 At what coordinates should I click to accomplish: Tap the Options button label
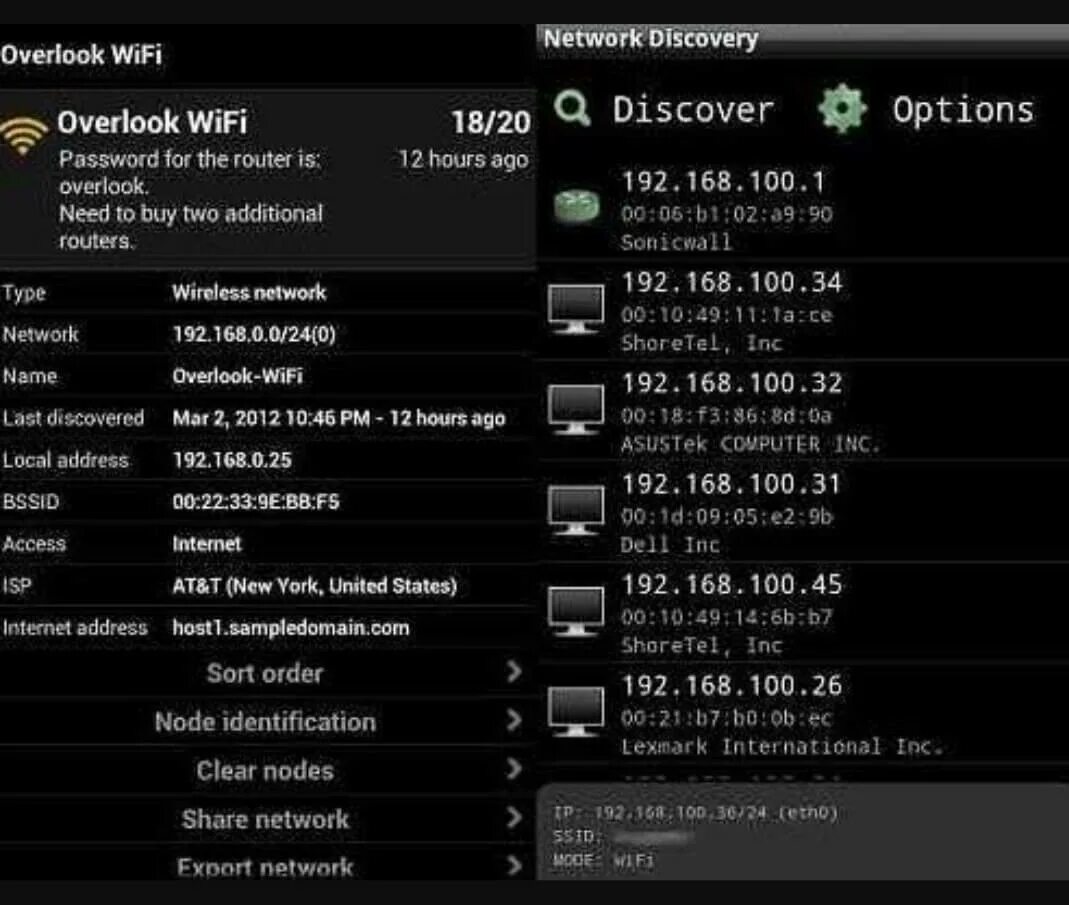coord(963,110)
